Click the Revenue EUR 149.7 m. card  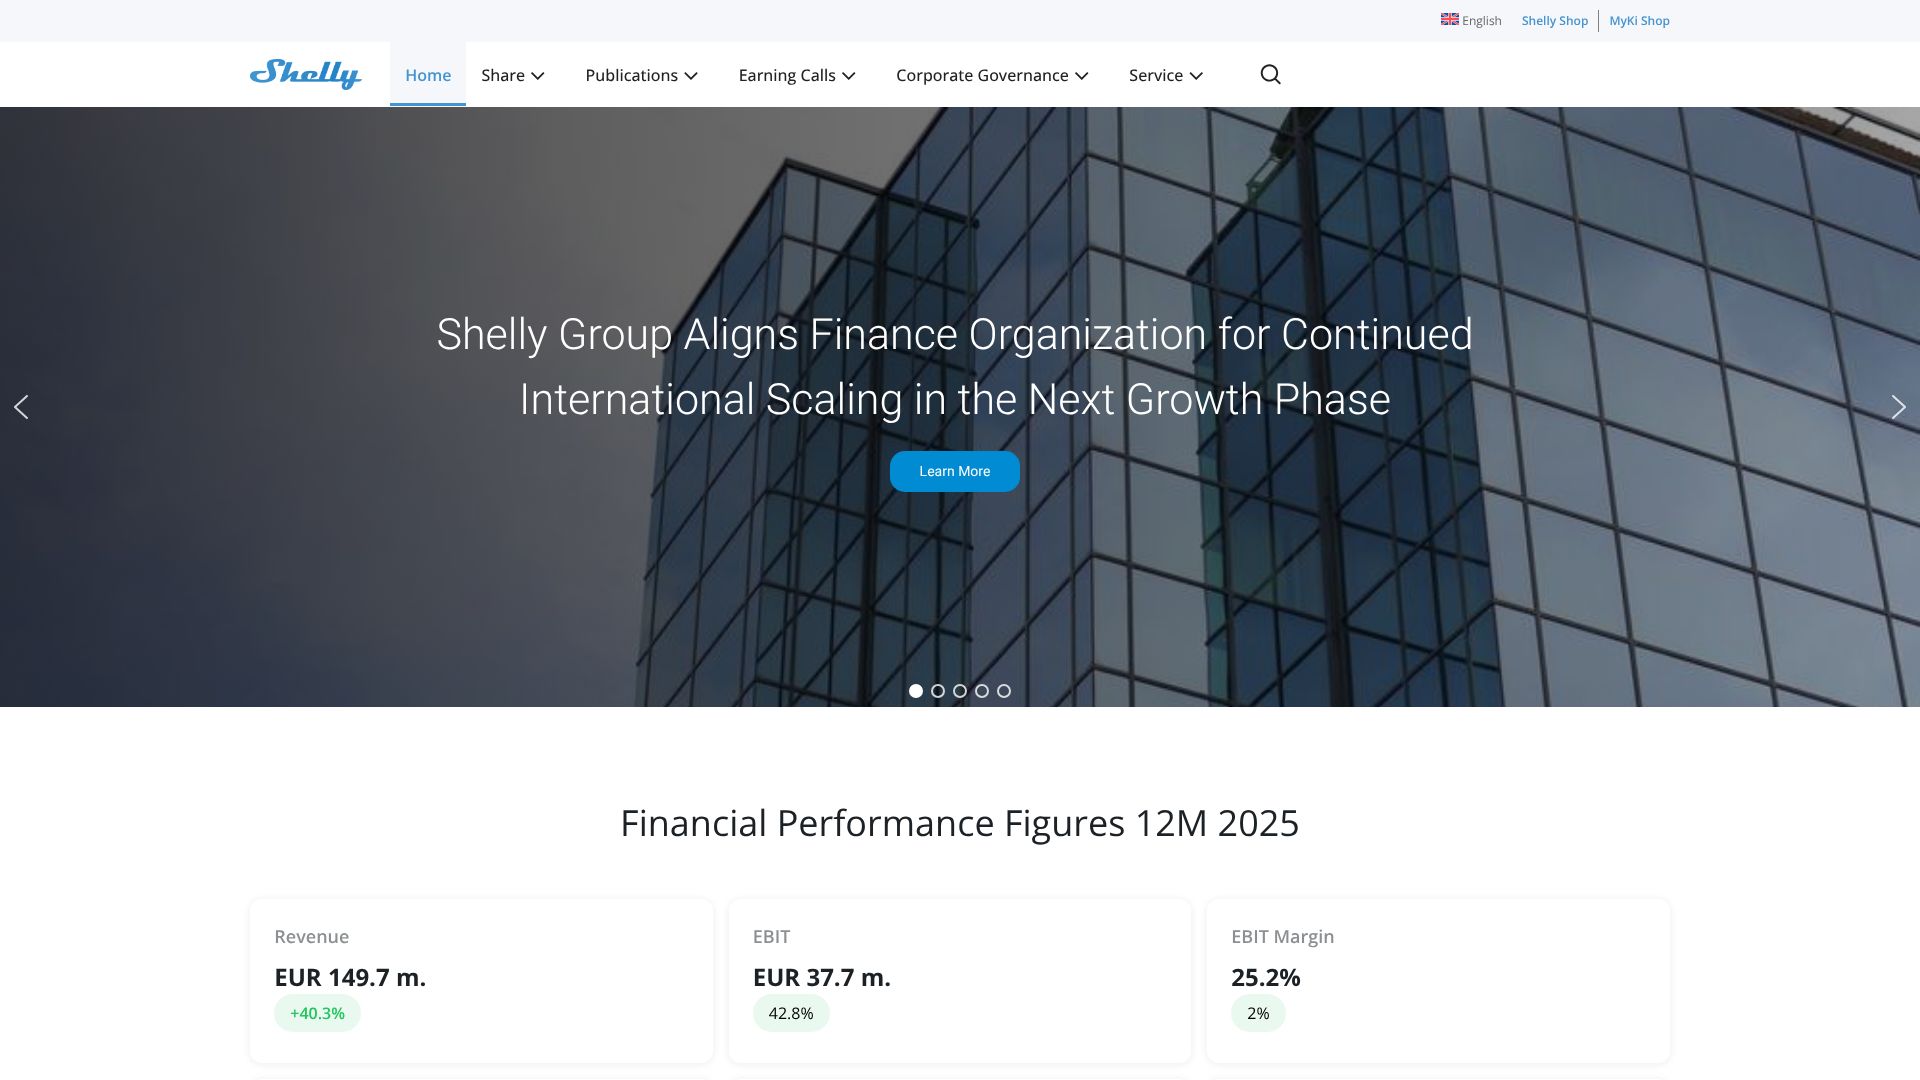(481, 980)
